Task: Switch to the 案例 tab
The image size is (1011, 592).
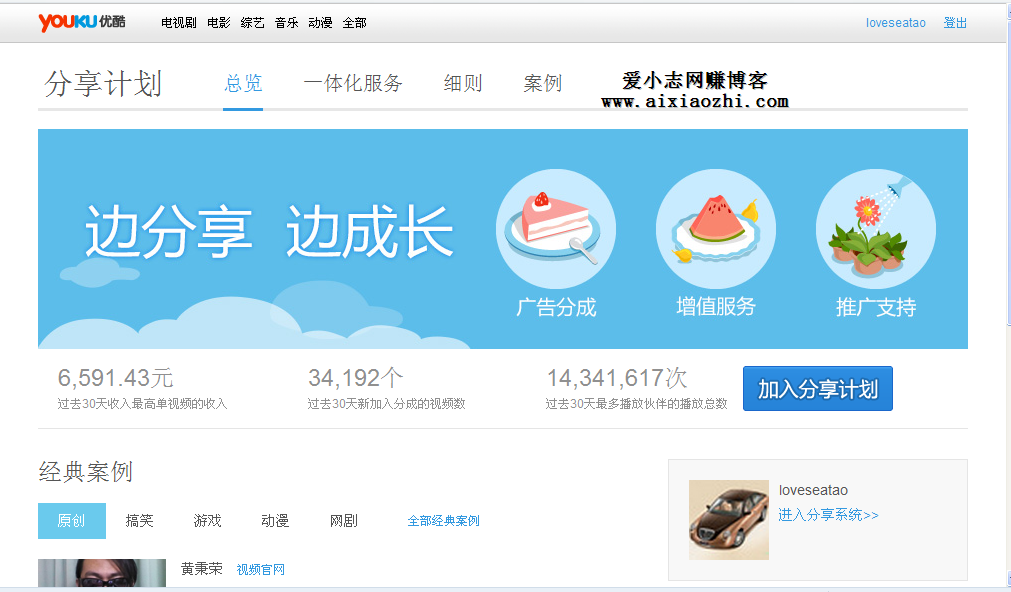Action: click(x=542, y=83)
